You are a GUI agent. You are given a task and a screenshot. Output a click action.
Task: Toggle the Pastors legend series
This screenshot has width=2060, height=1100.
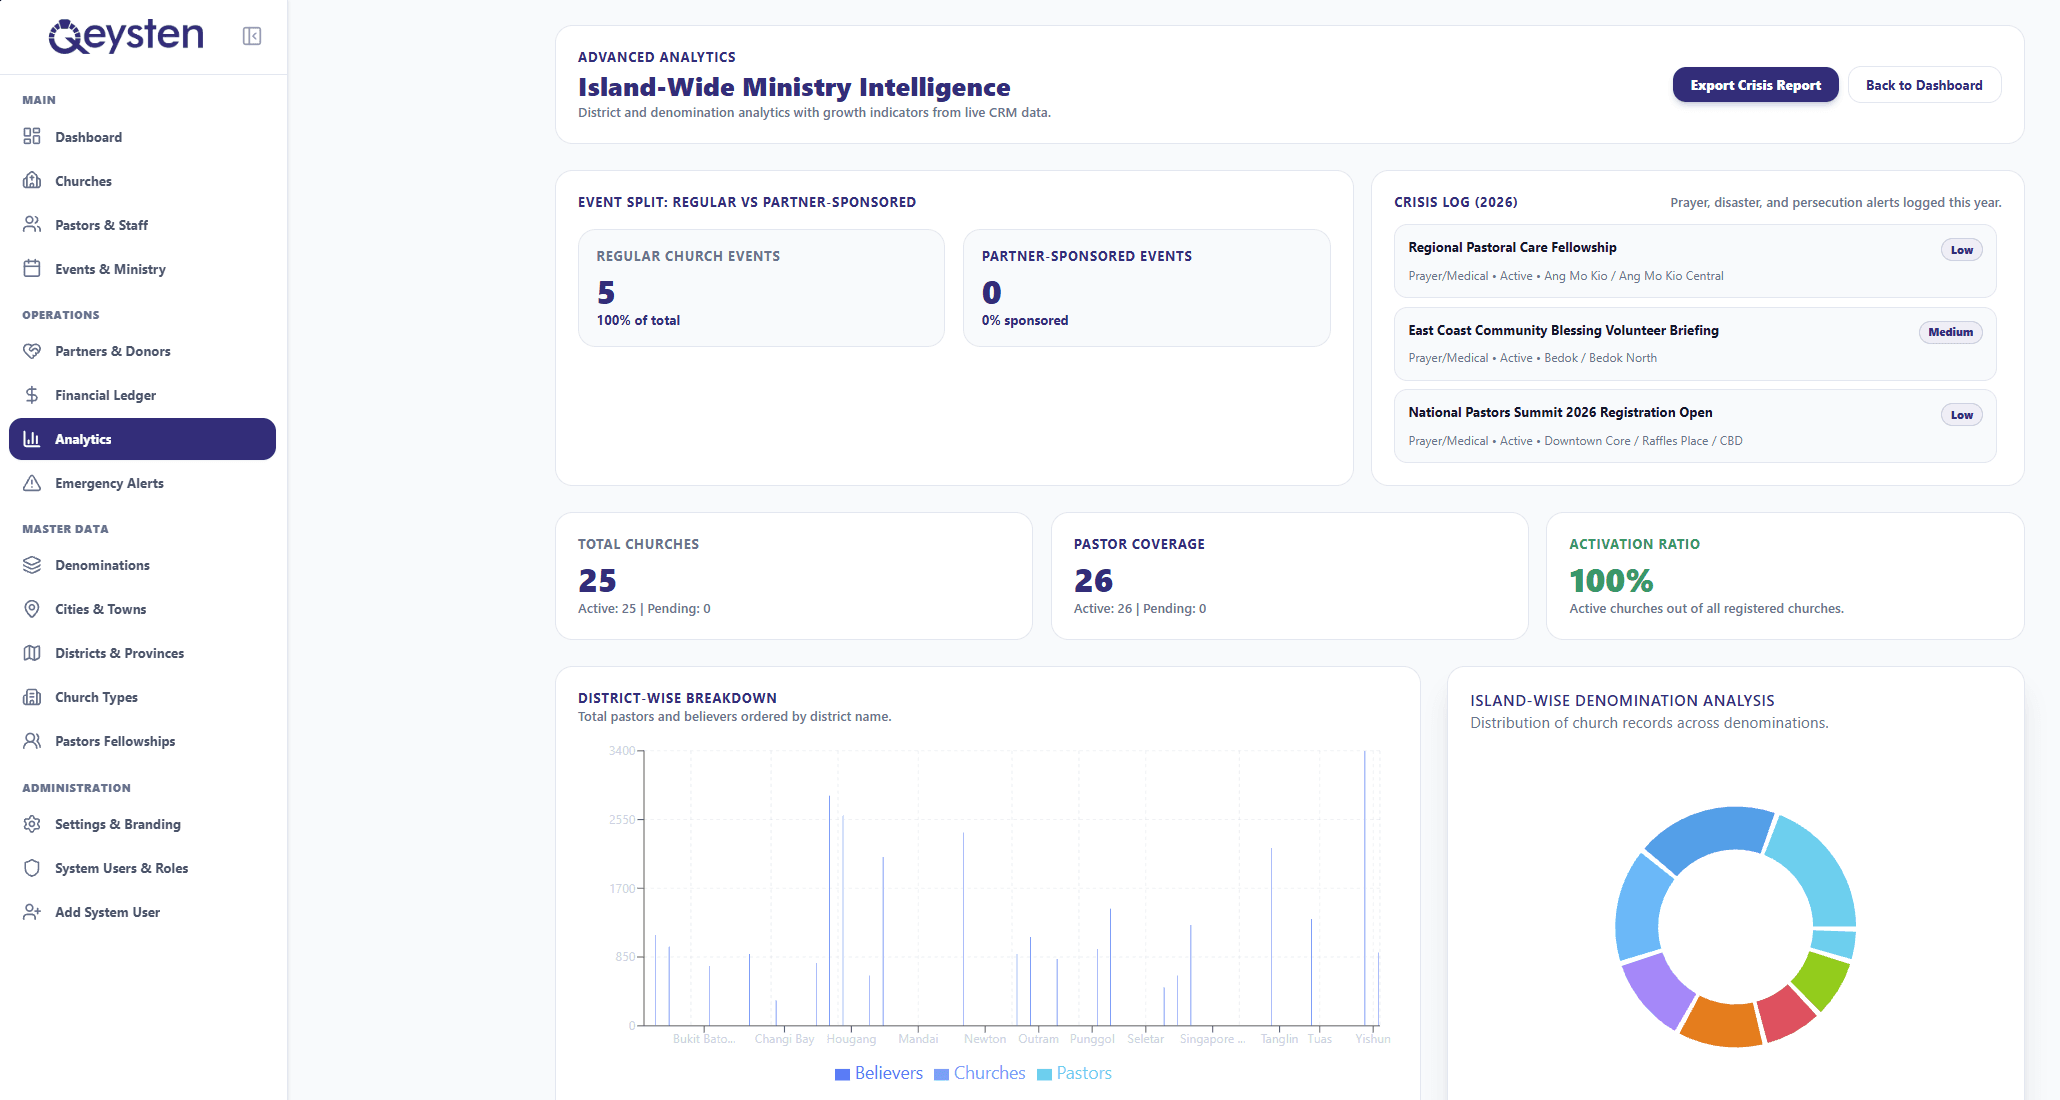coord(1074,1073)
